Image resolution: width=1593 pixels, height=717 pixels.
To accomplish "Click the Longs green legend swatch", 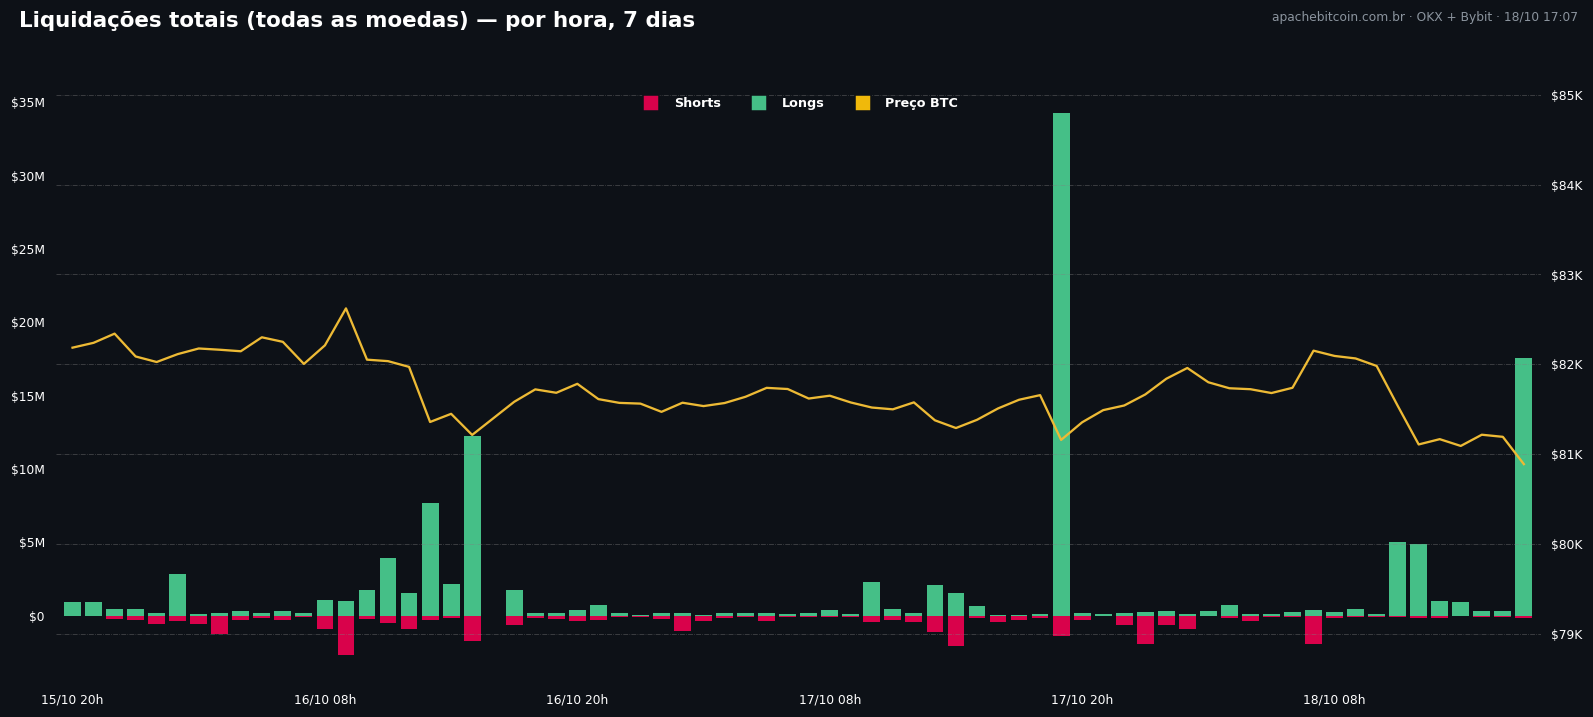I will [x=758, y=103].
